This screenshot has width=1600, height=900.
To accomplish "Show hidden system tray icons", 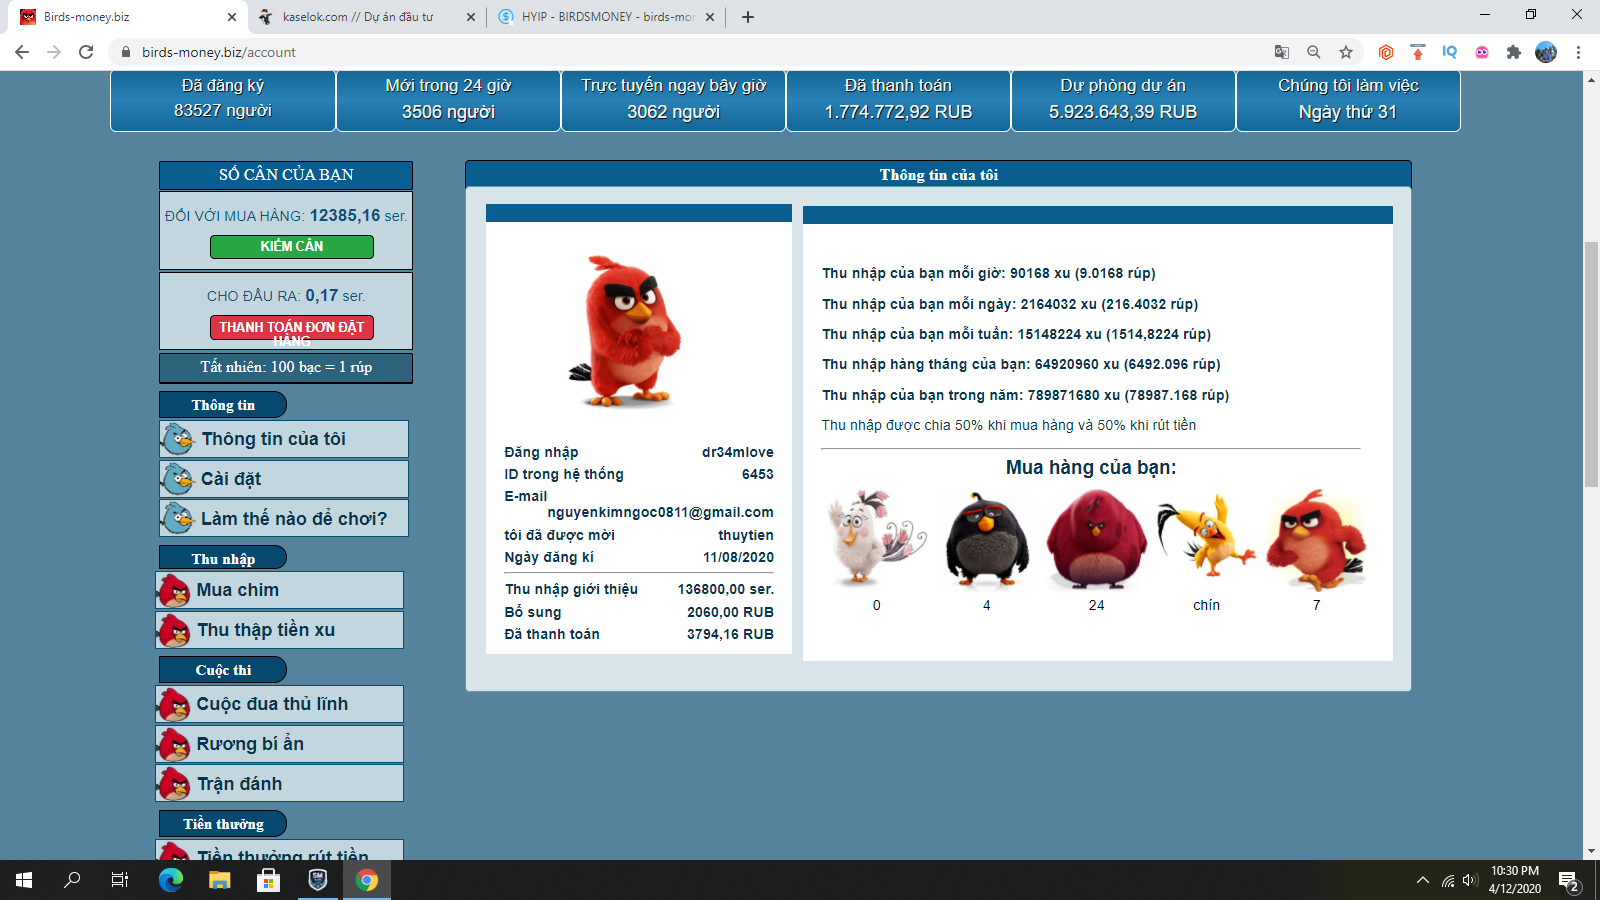I will (x=1423, y=881).
